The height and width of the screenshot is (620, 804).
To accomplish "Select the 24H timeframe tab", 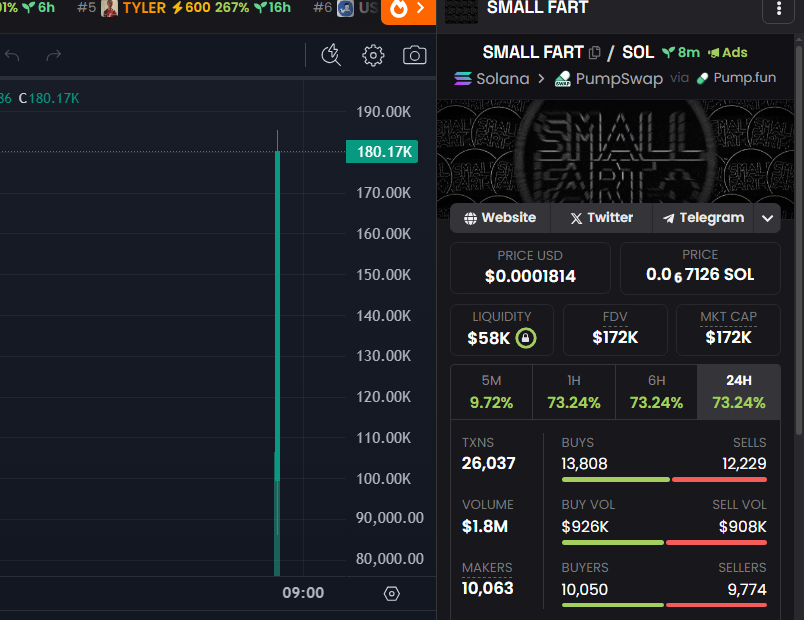I will pyautogui.click(x=739, y=392).
